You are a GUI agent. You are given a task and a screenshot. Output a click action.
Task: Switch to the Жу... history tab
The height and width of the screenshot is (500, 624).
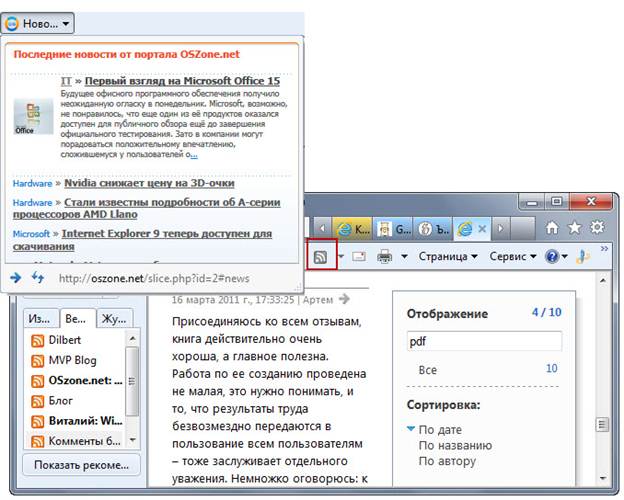[x=114, y=319]
